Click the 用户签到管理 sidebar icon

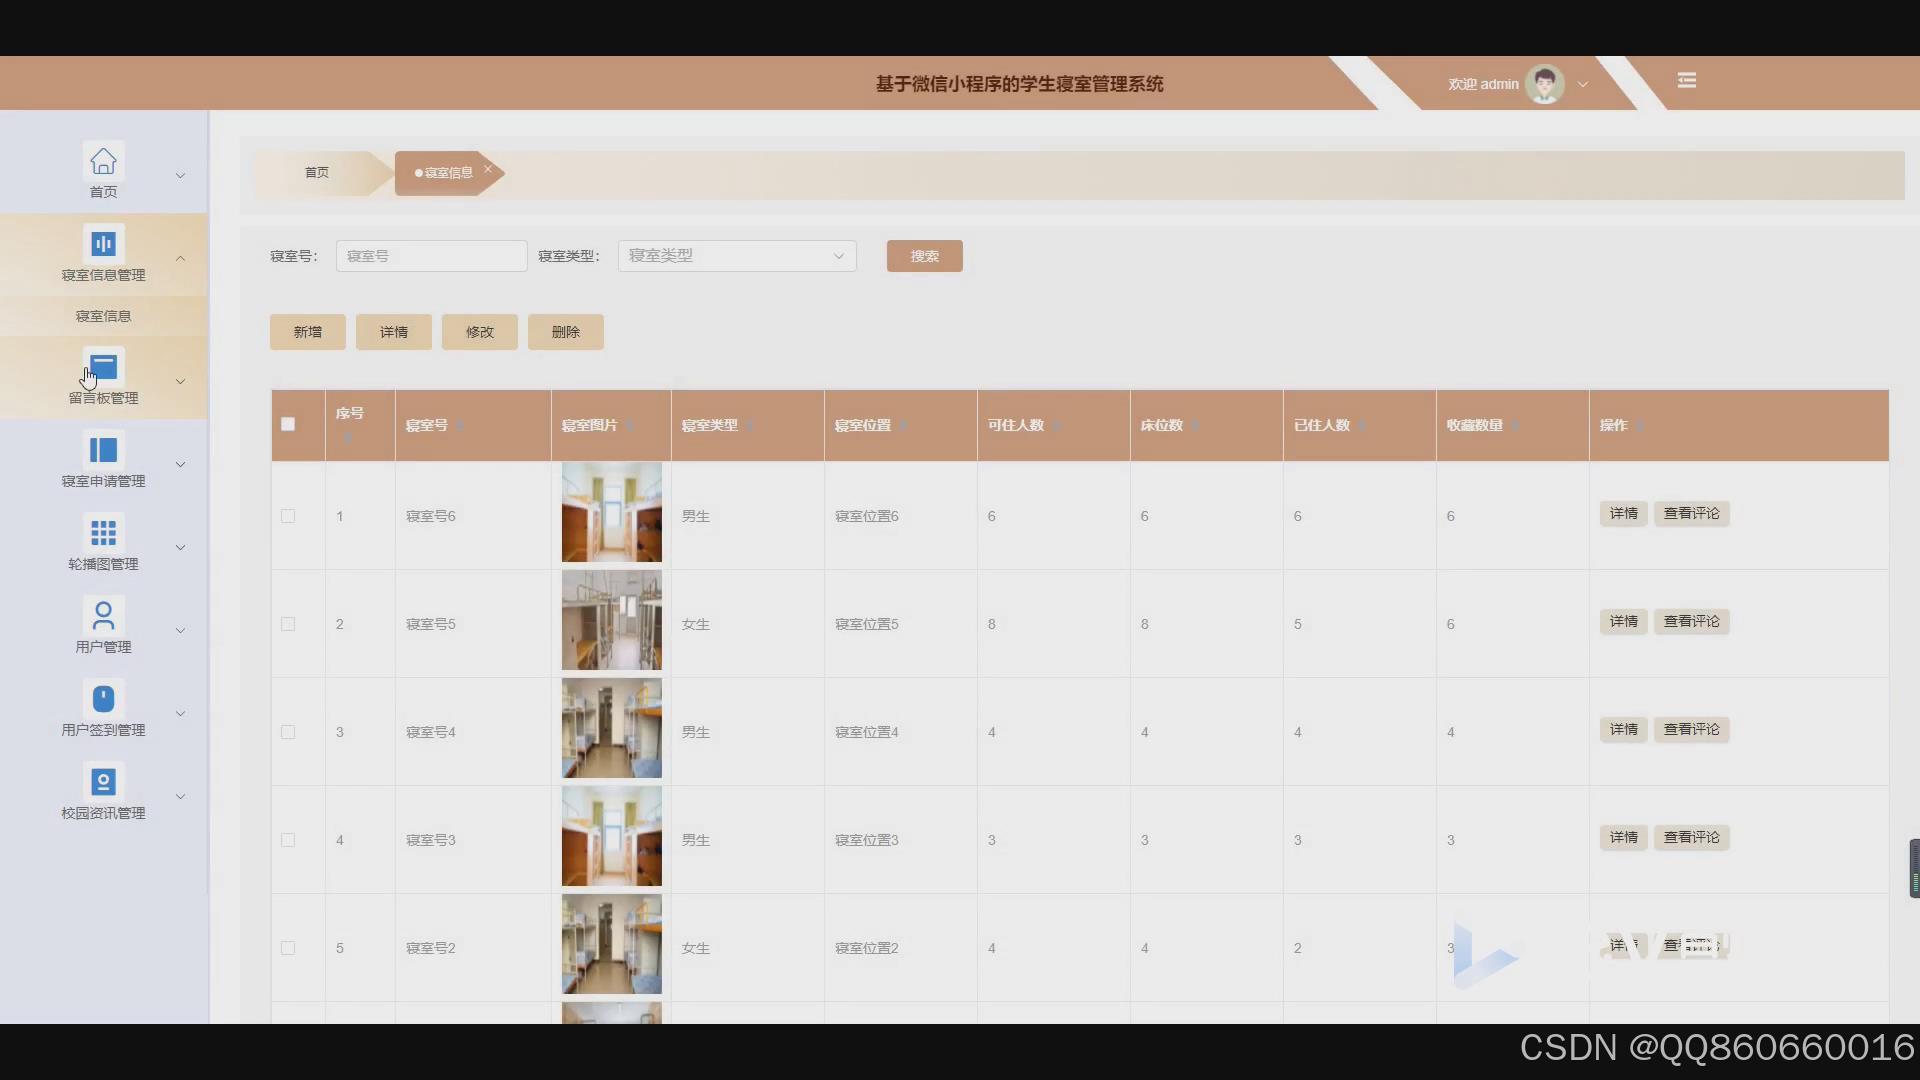click(103, 698)
